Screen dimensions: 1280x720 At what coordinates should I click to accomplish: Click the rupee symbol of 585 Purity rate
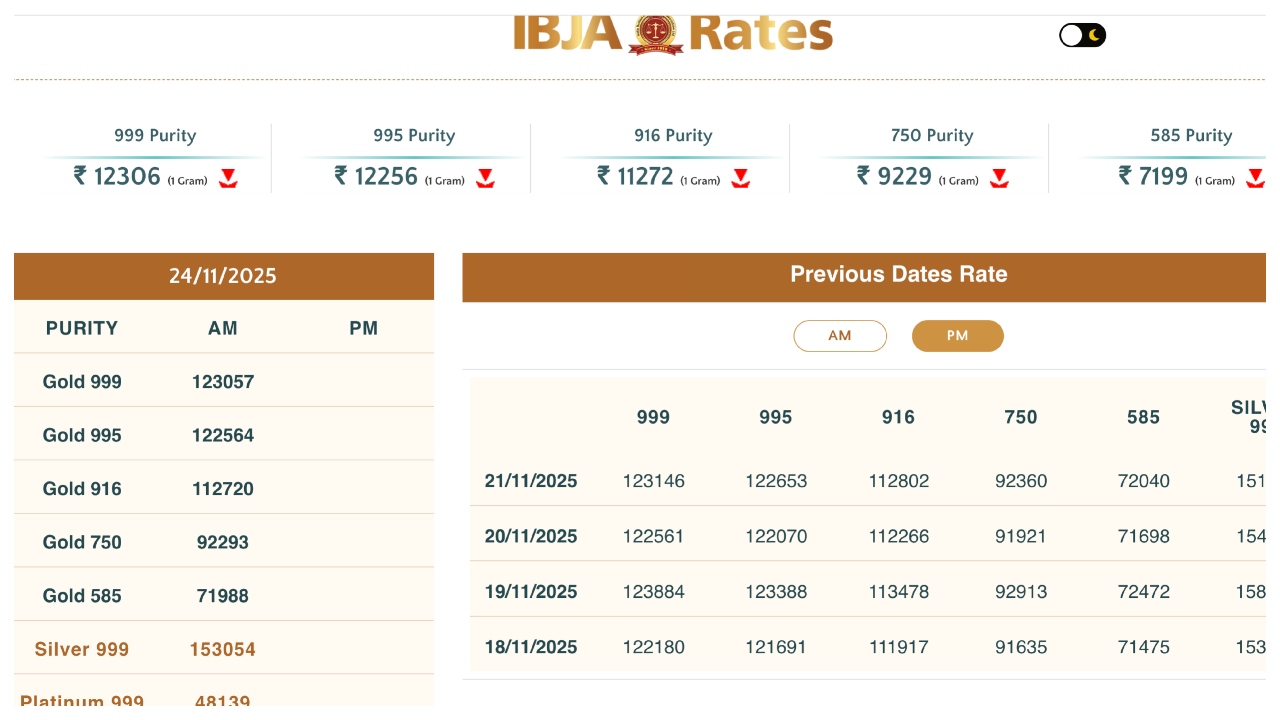coord(1125,176)
